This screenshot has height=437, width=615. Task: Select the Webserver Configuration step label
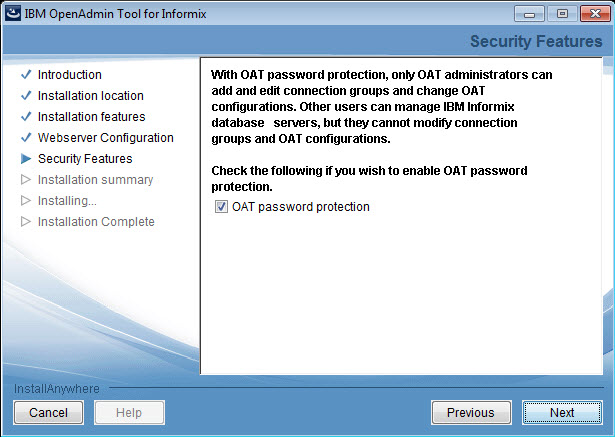[106, 138]
